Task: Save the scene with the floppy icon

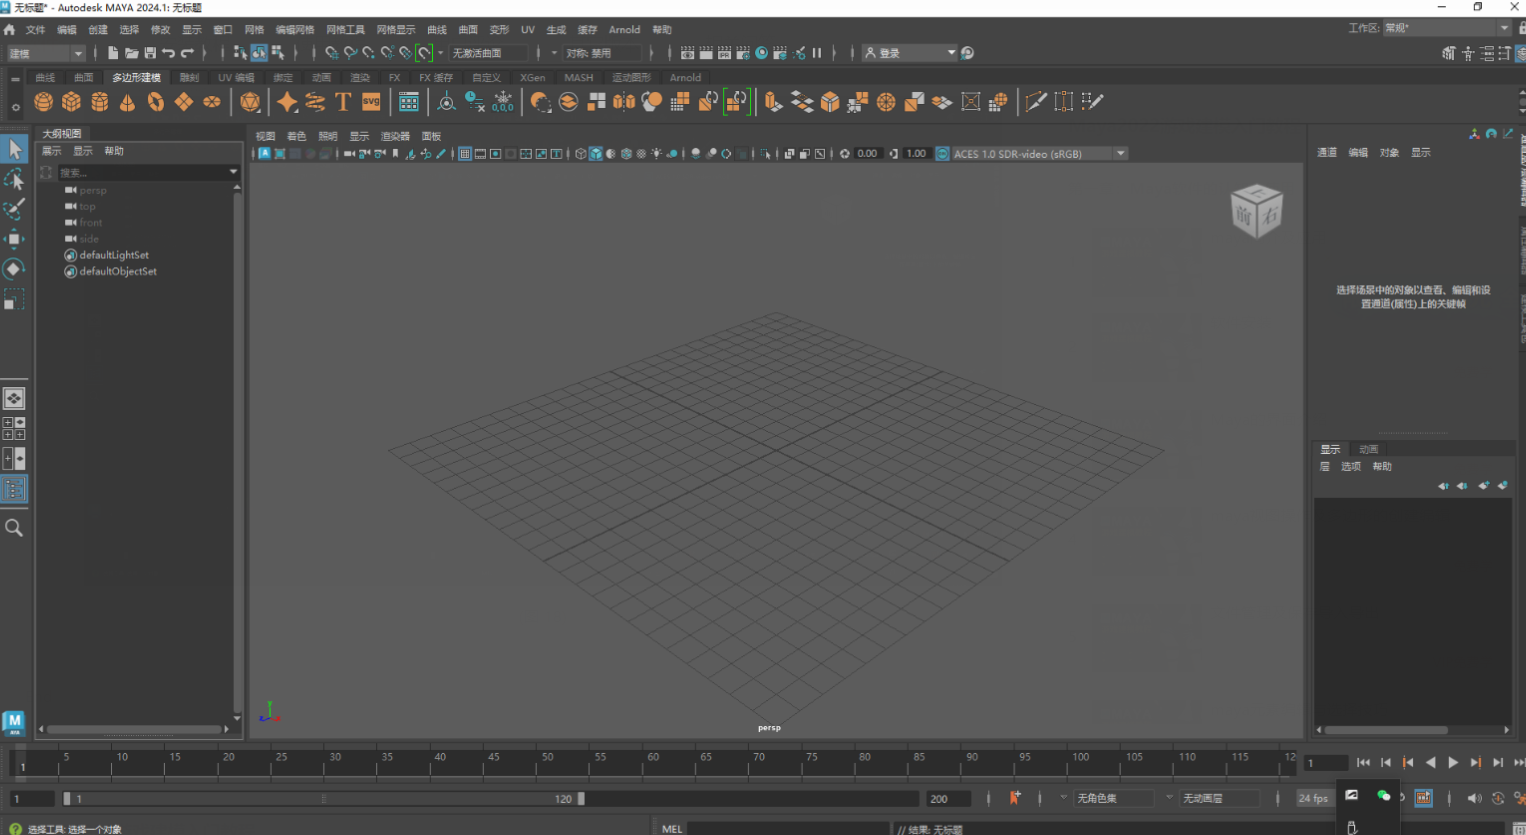Action: [x=150, y=53]
